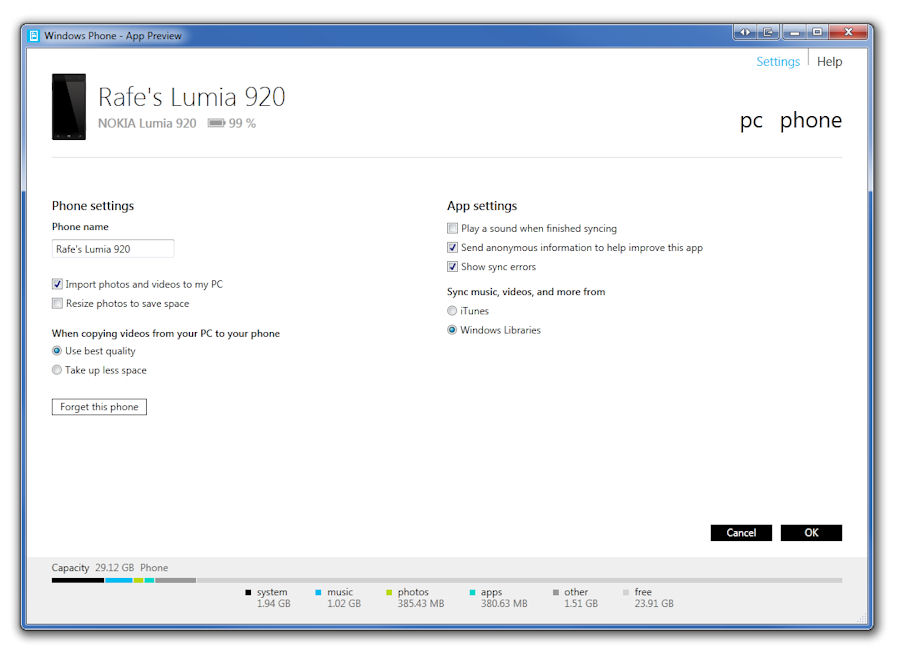Click the free space portion of capacity bar
This screenshot has height=658, width=900.
click(519, 580)
